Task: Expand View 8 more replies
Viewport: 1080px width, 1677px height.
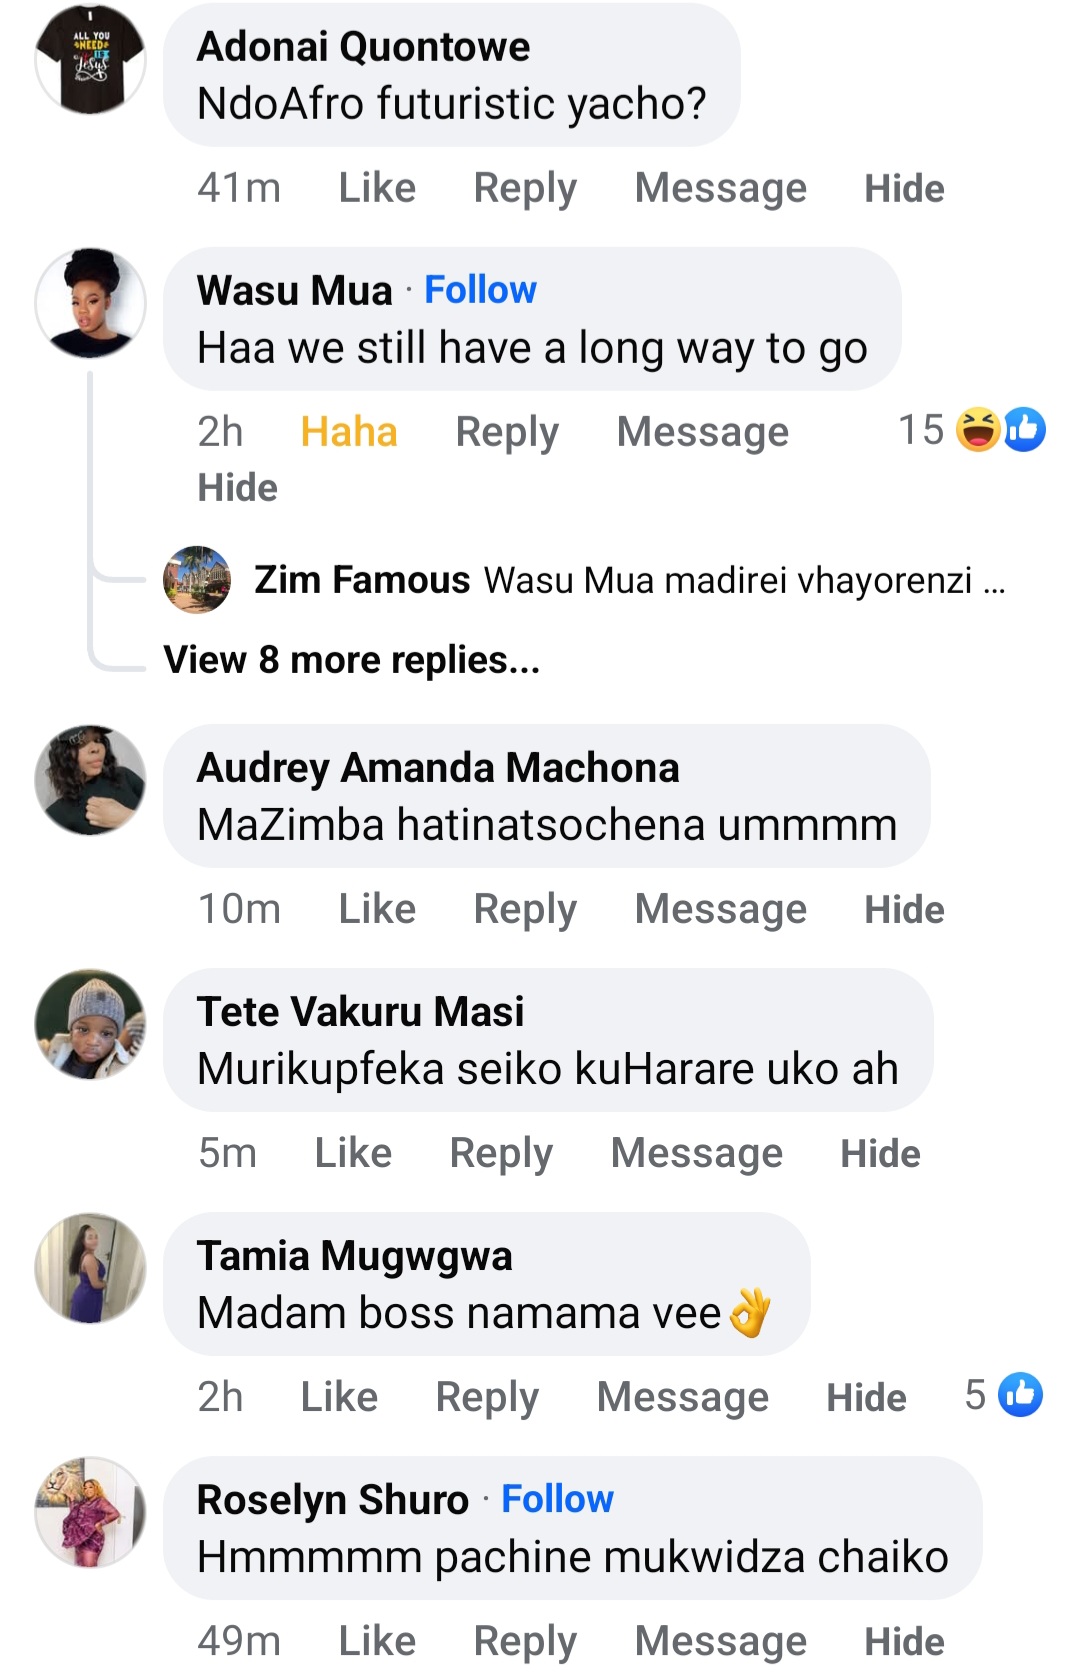Action: [x=352, y=660]
